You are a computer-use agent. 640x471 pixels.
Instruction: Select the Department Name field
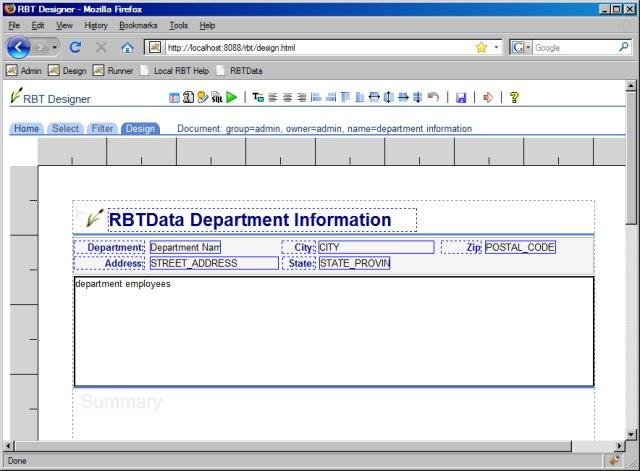click(x=185, y=247)
